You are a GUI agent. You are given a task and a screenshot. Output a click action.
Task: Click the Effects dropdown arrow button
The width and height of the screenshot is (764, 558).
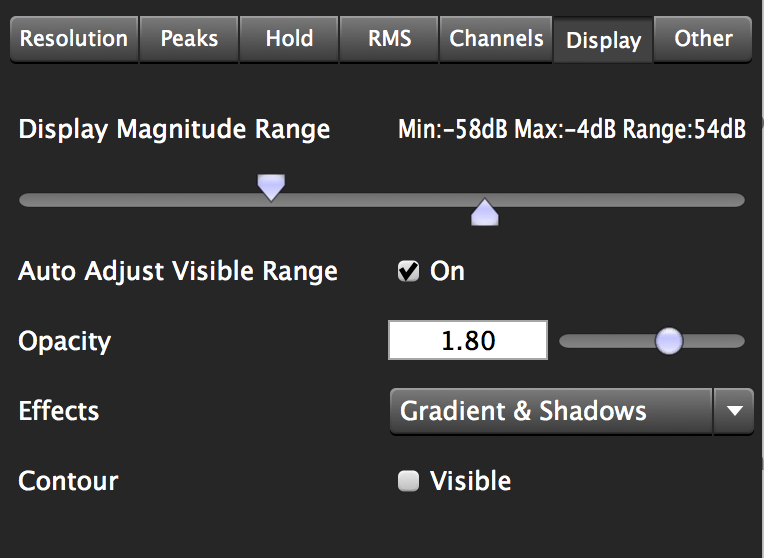tap(734, 411)
